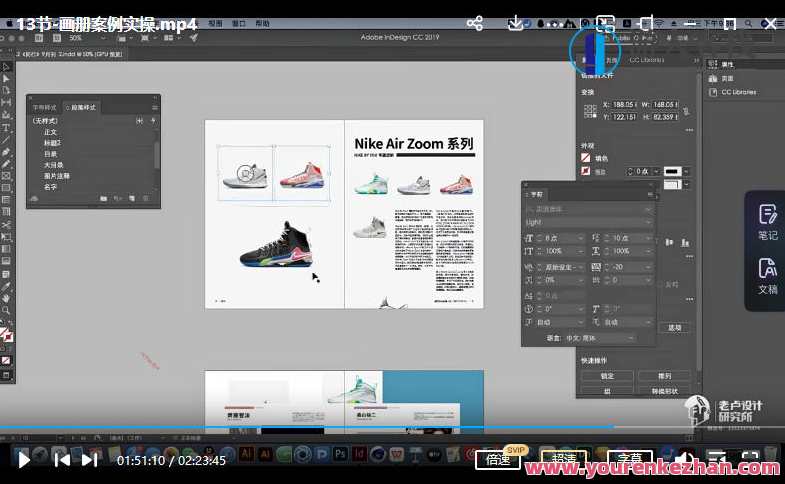Viewport: 785px width, 484px height.
Task: Open the 文稿 transcript side panel
Action: pos(767,275)
